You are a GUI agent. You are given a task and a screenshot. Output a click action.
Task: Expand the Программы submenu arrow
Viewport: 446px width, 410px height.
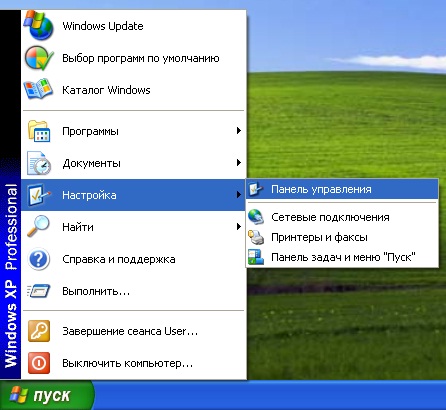tap(238, 131)
